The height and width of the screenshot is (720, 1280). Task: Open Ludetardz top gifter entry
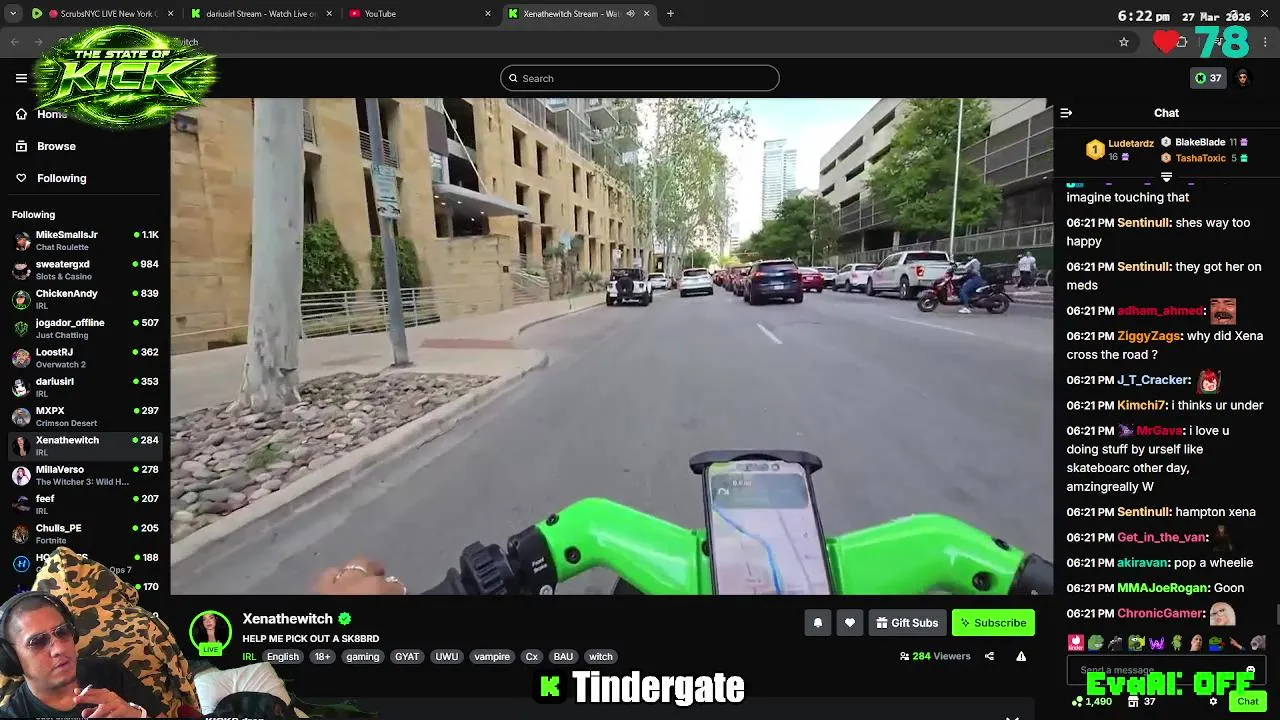[1120, 150]
